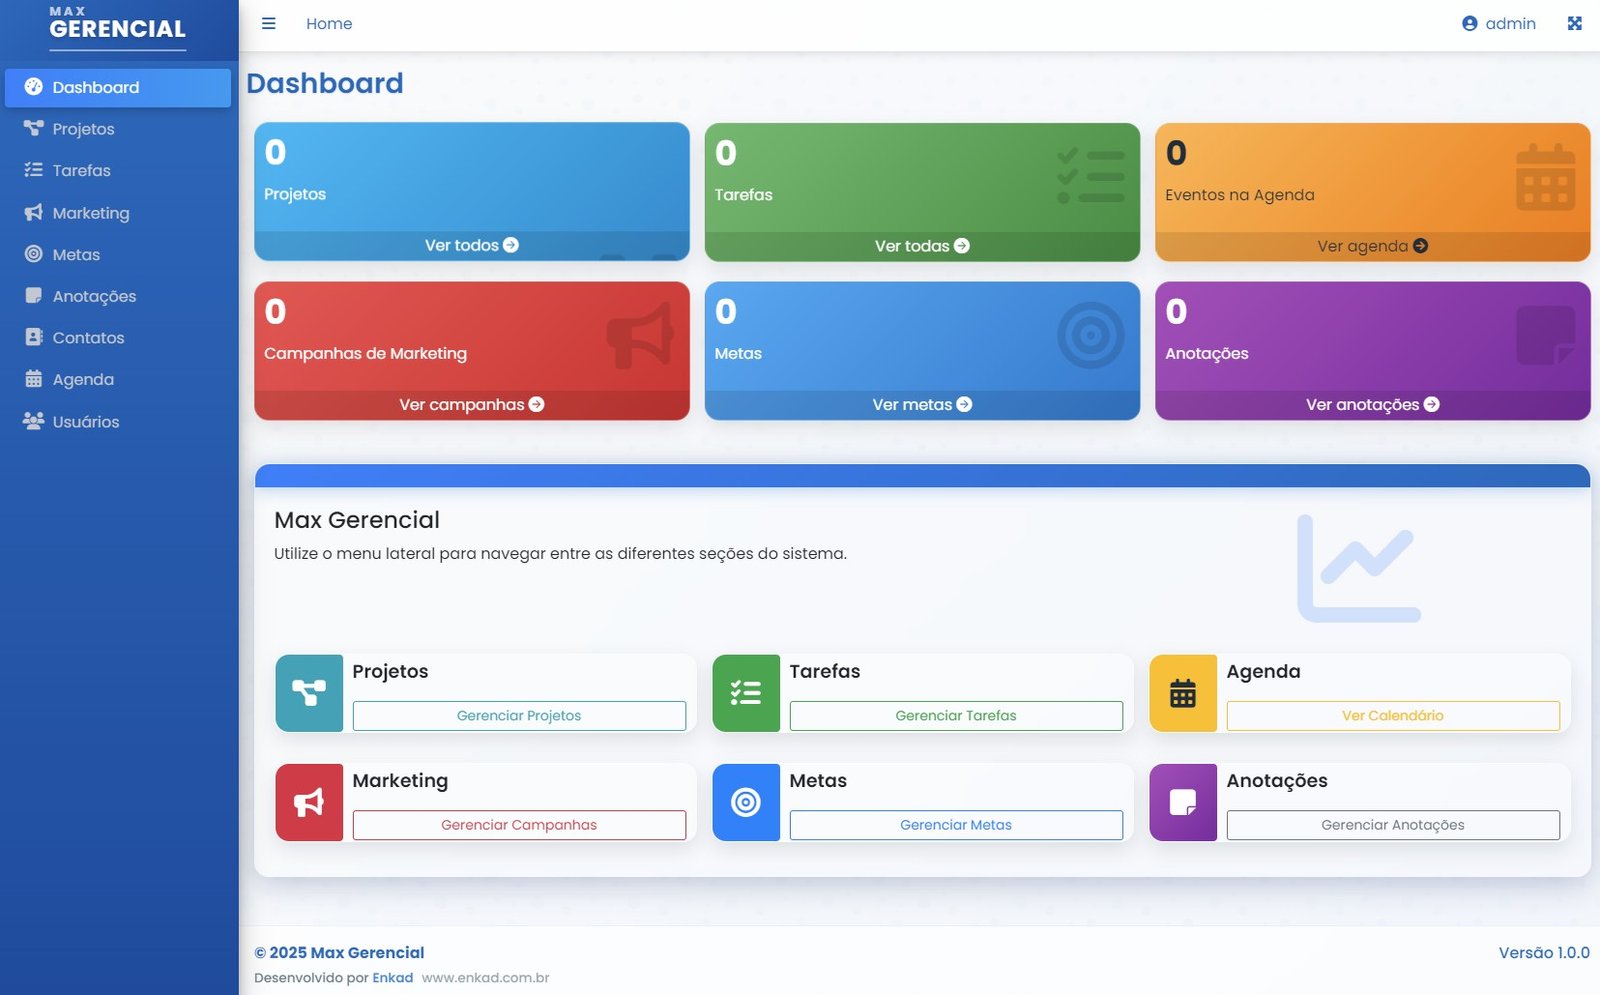Open the admin user menu
1600x995 pixels.
pos(1498,24)
